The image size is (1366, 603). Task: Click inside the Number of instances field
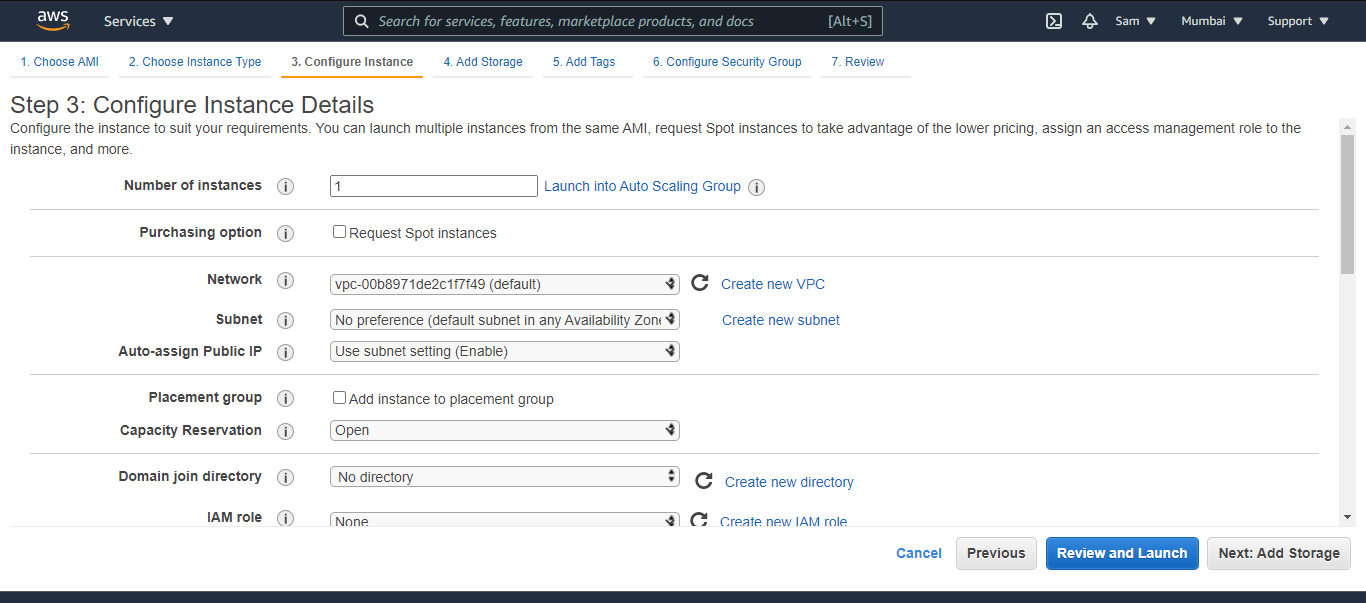(433, 186)
